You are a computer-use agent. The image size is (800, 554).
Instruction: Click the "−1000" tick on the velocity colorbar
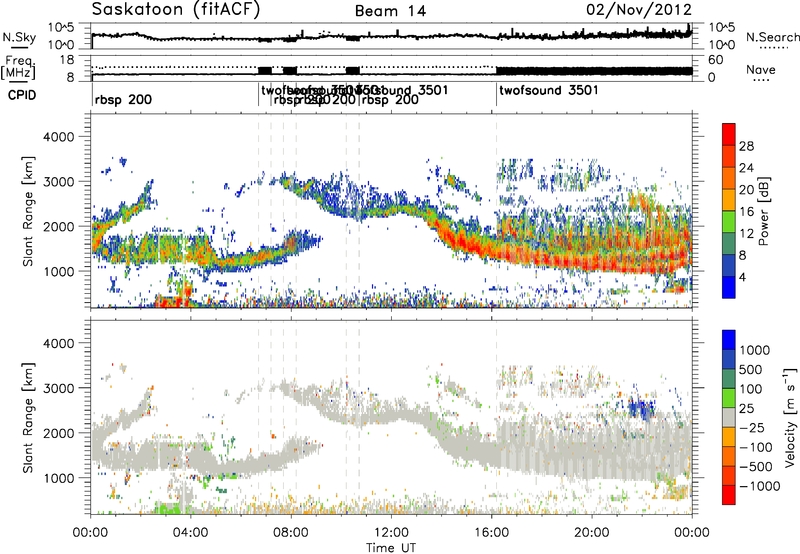760,486
